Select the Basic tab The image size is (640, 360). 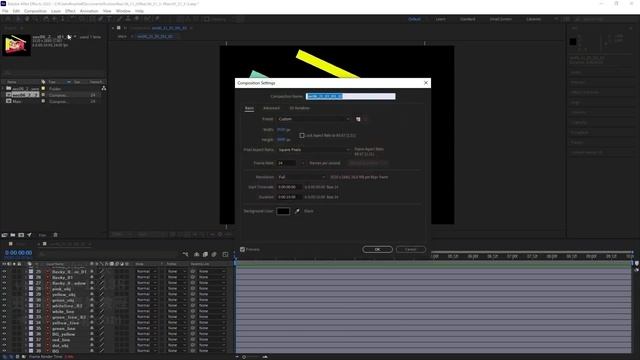[x=249, y=108]
